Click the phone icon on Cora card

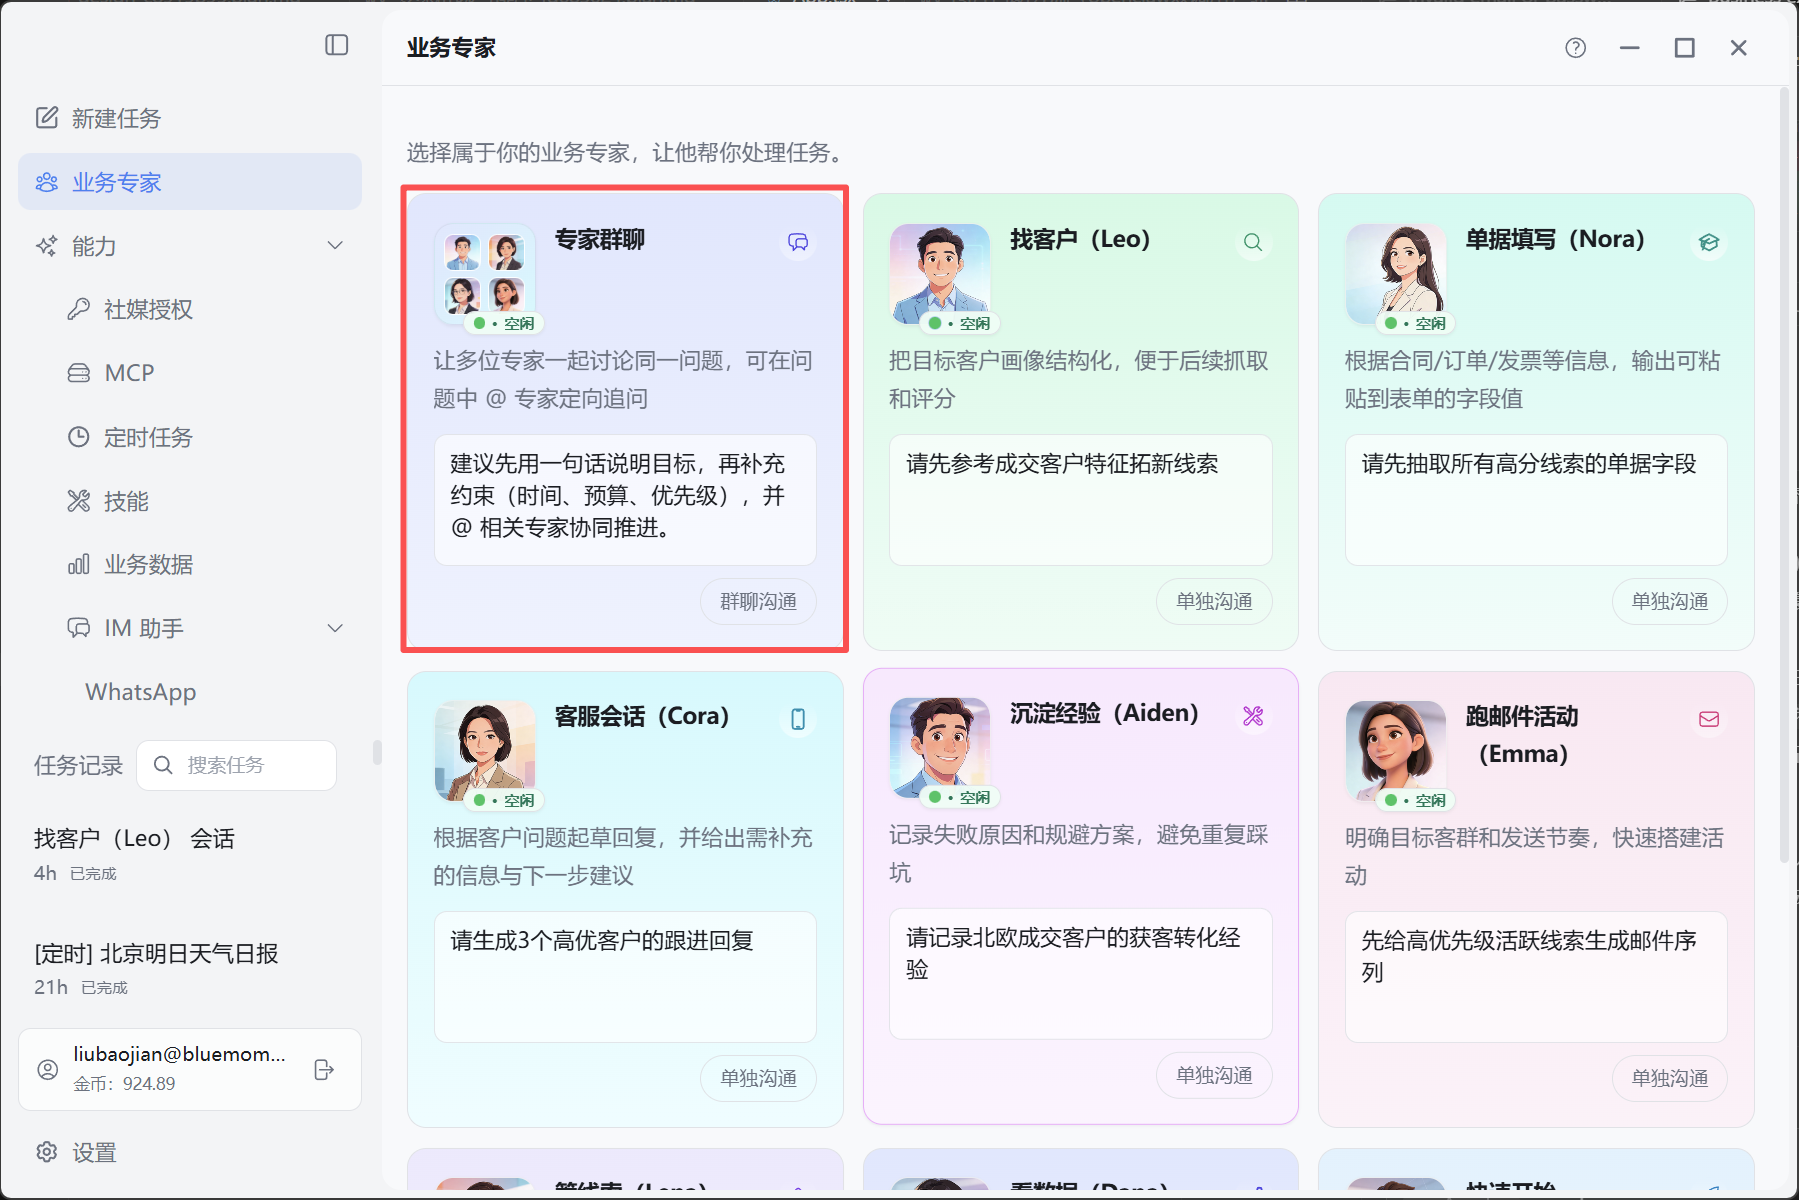798,719
